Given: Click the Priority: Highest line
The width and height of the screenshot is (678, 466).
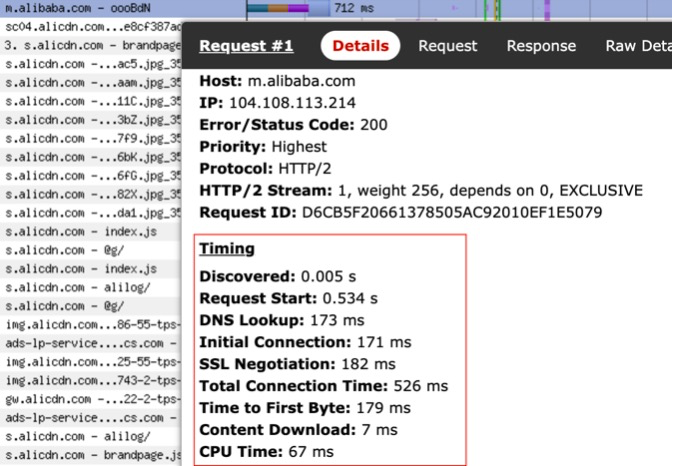Looking at the screenshot, I should [263, 147].
